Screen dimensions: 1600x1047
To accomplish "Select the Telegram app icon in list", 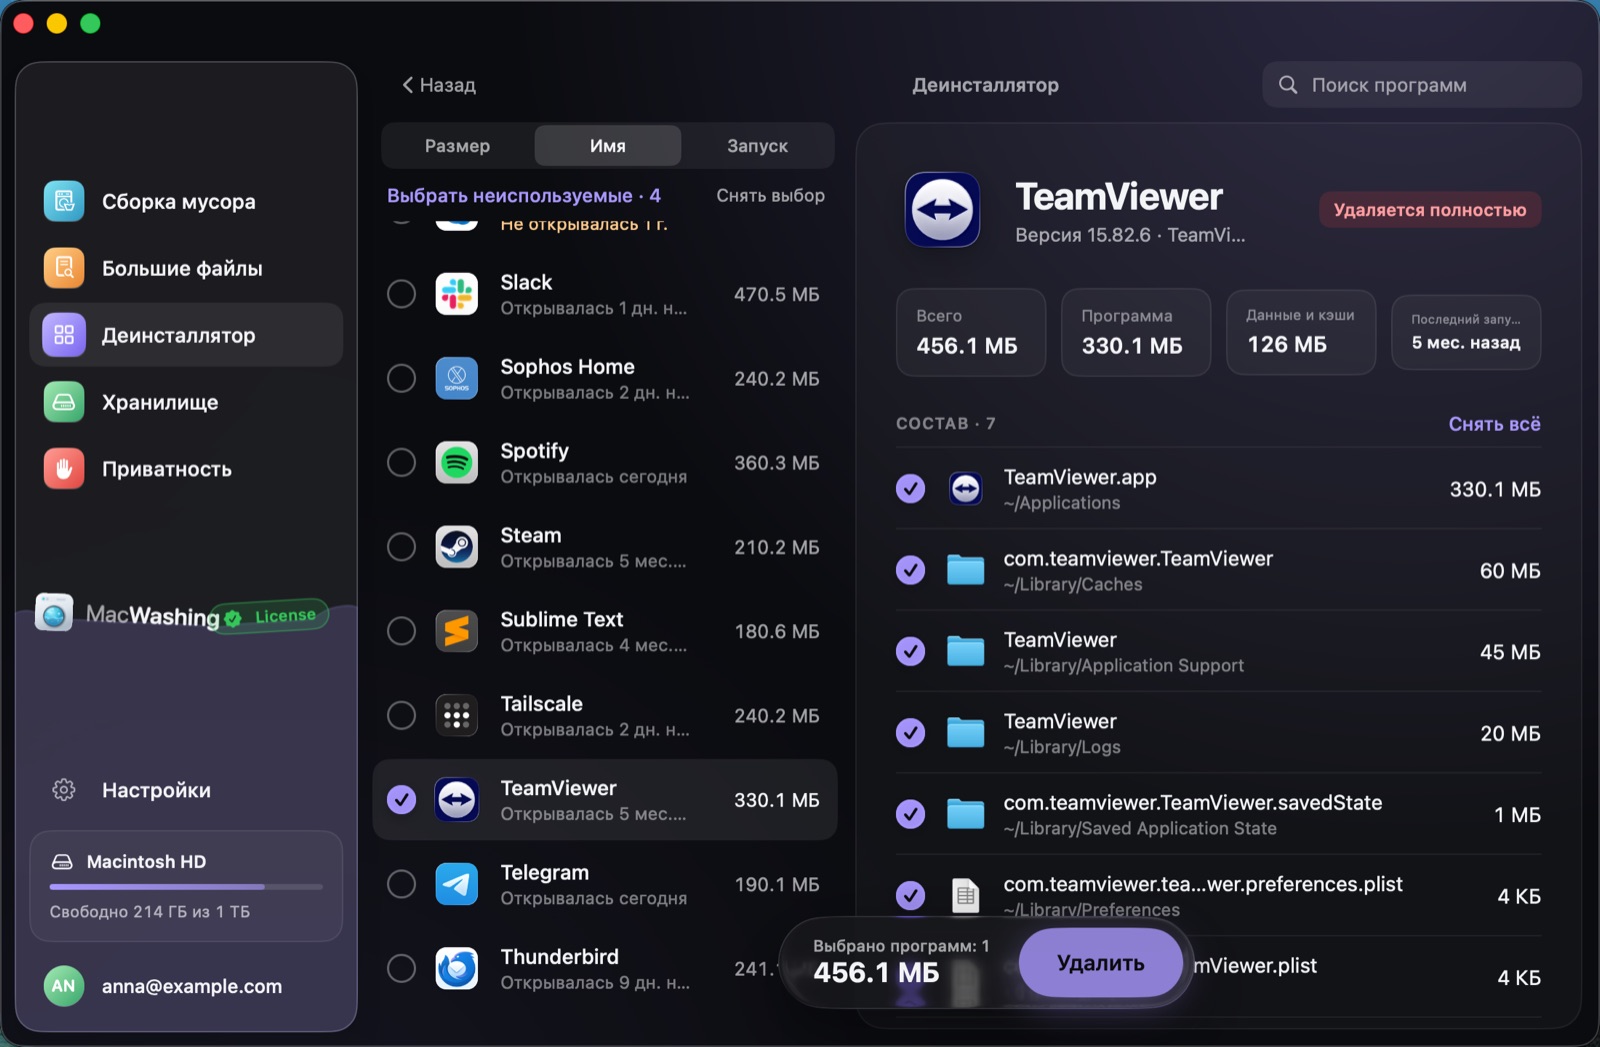I will click(x=457, y=884).
